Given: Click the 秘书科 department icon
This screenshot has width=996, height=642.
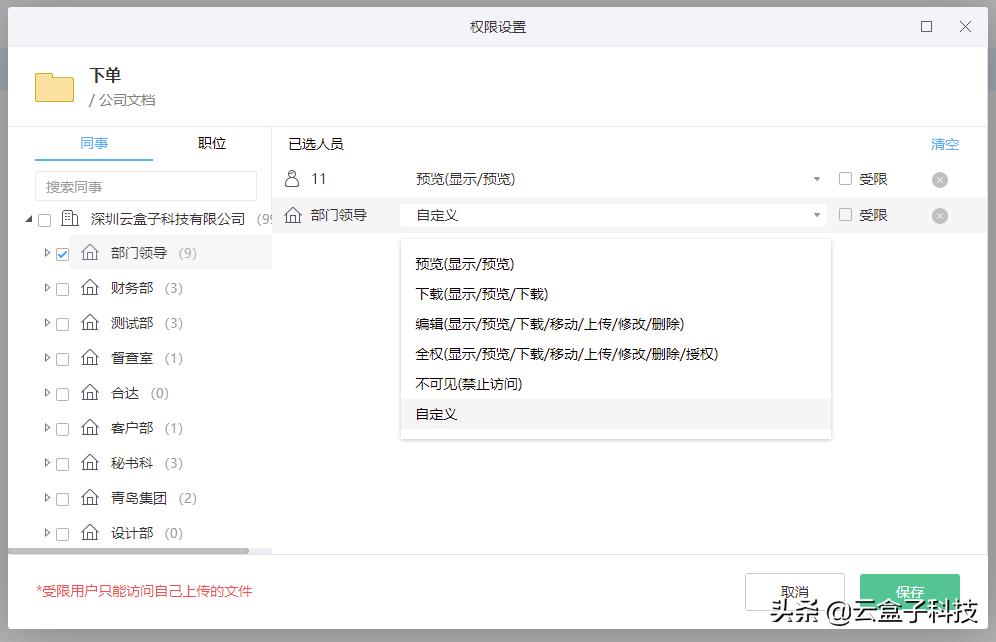Looking at the screenshot, I should (x=90, y=463).
